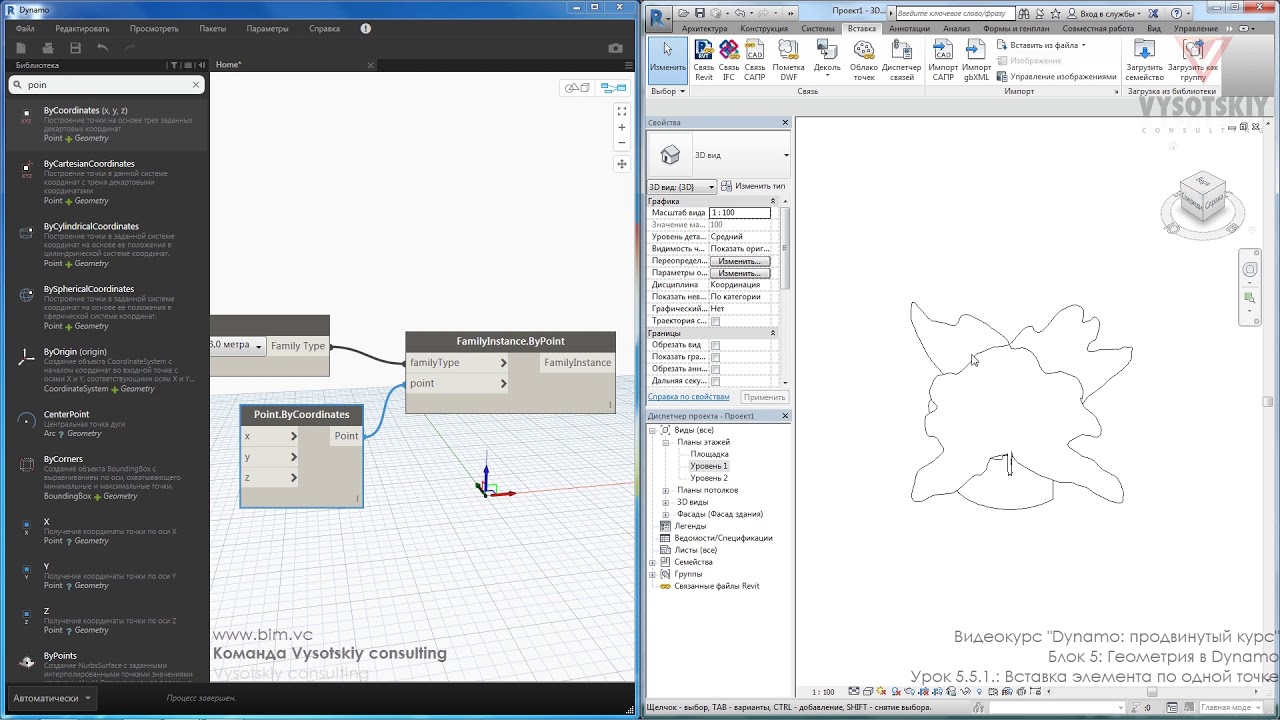Expand the 3D виды tree node
The height and width of the screenshot is (720, 1280).
pos(666,502)
